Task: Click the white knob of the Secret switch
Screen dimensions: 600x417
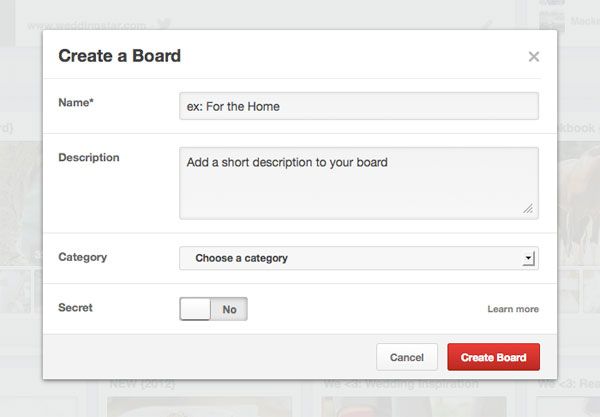Action: [x=195, y=309]
